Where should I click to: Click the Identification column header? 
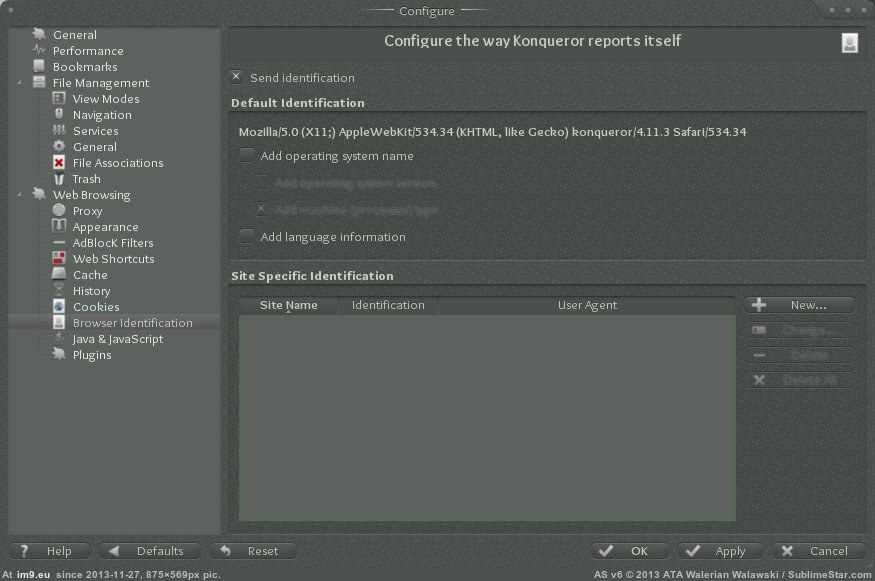point(388,305)
